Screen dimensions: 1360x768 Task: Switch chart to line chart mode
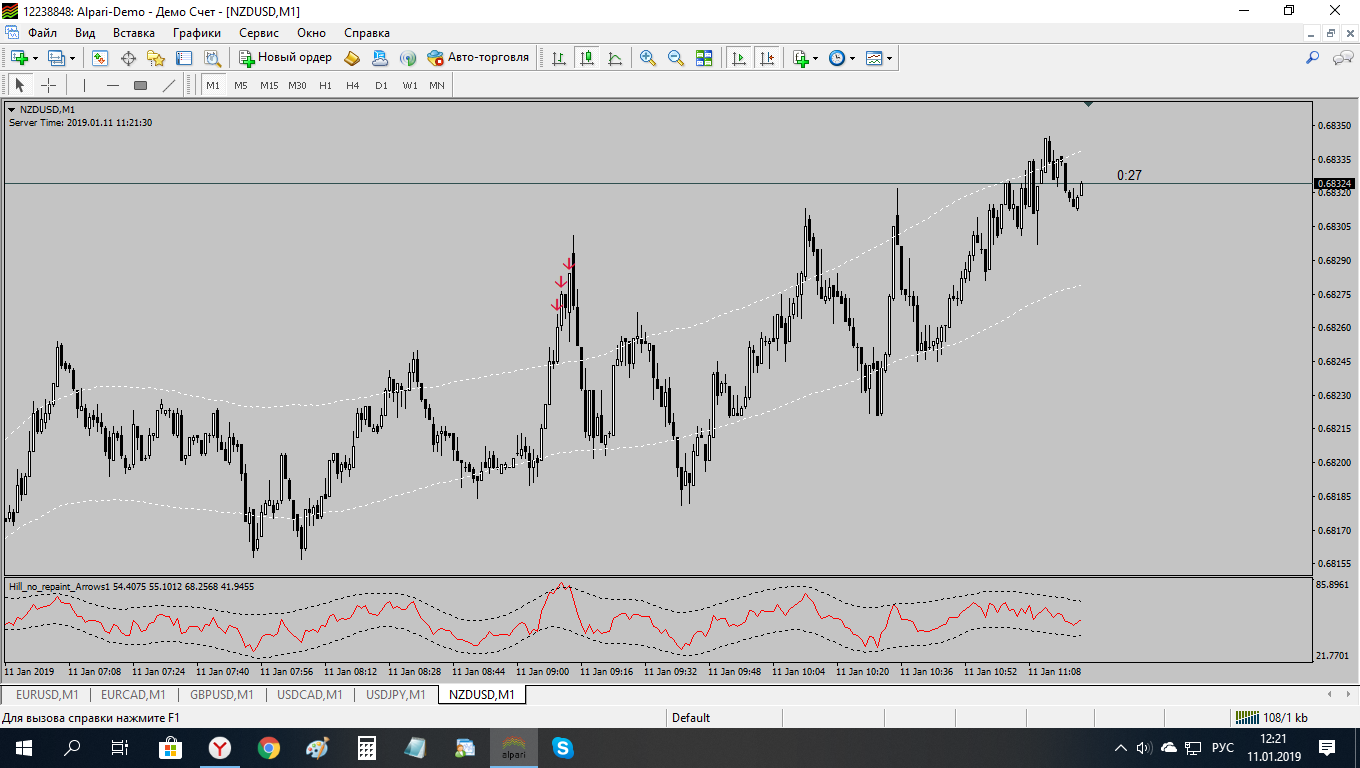click(x=615, y=58)
